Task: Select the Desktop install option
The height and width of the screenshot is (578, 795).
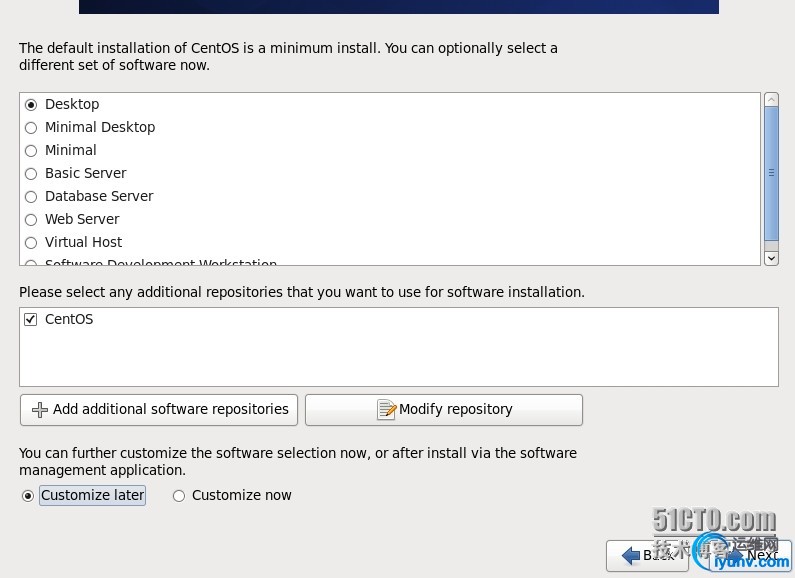Action: [31, 104]
